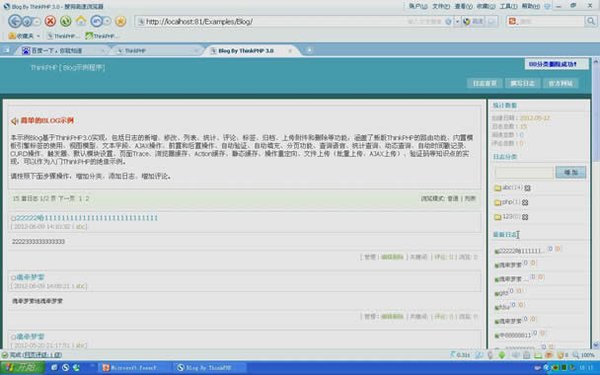Delete the 123 category with its X icon
This screenshot has width=600, height=375.
pos(525,217)
